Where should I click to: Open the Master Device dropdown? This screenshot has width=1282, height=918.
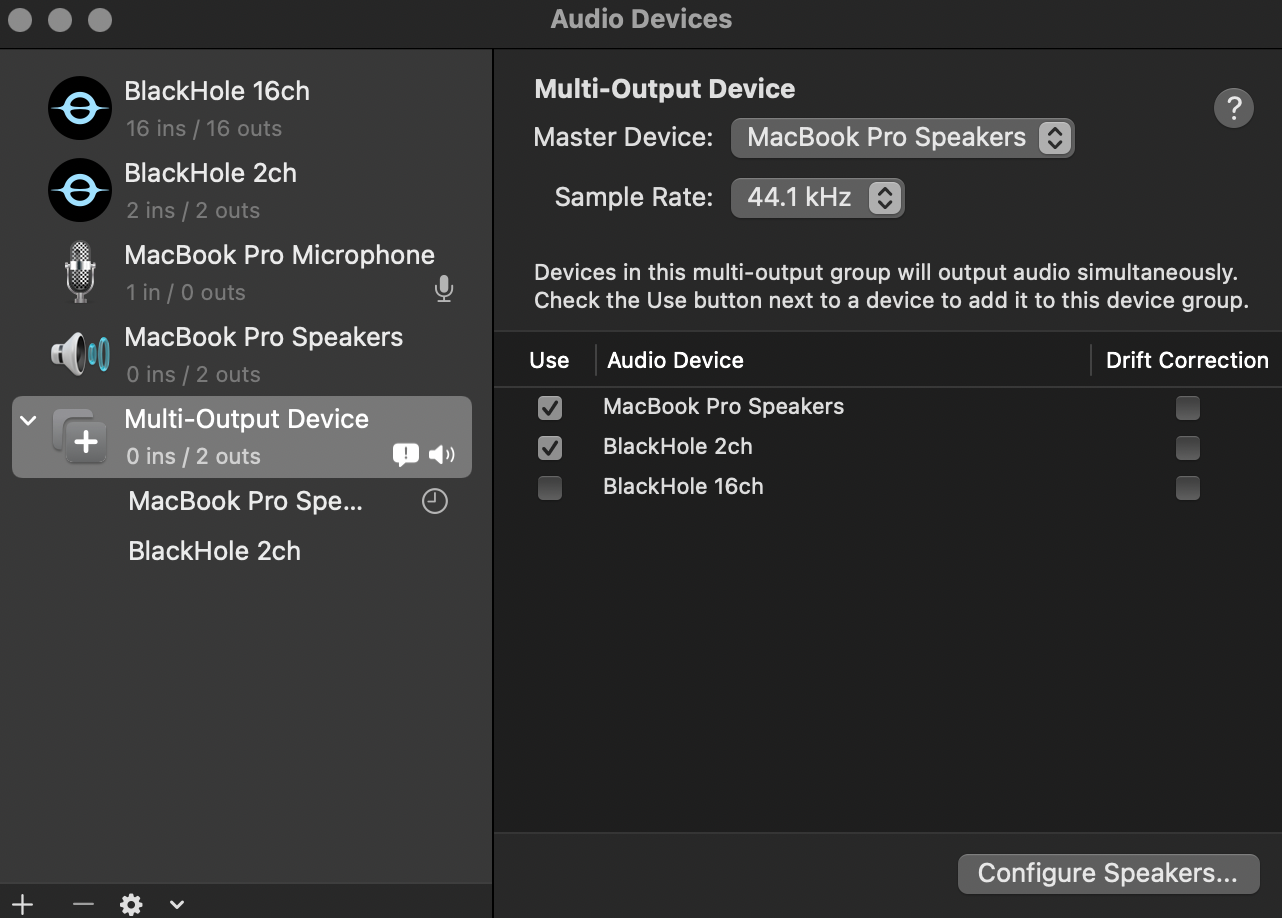pos(902,137)
